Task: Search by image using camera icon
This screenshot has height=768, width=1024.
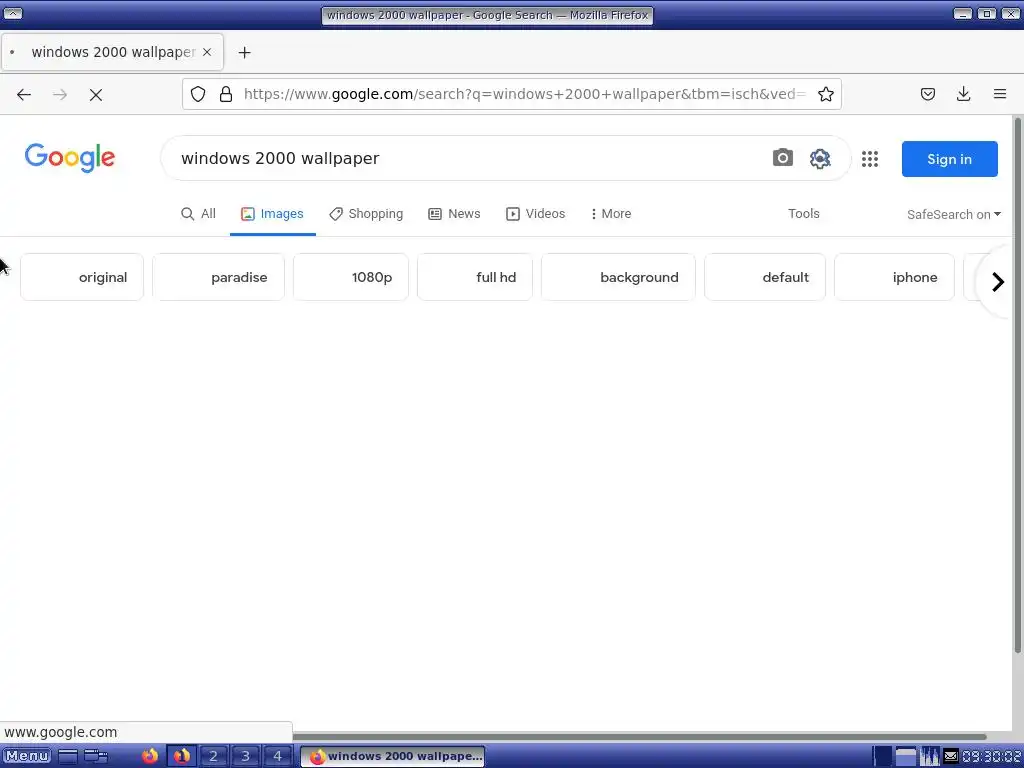Action: (782, 158)
